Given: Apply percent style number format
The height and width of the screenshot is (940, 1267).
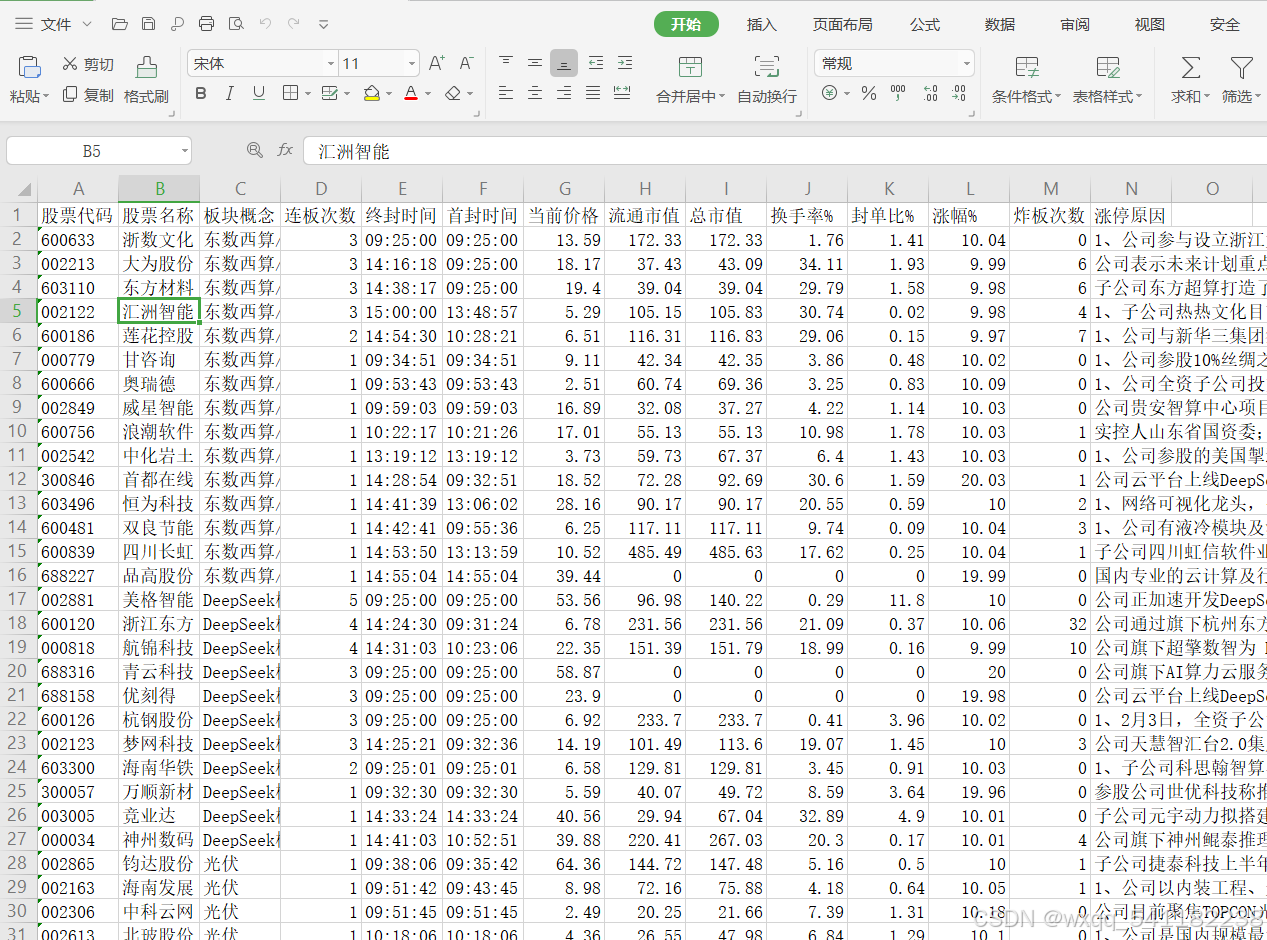Looking at the screenshot, I should click(869, 93).
